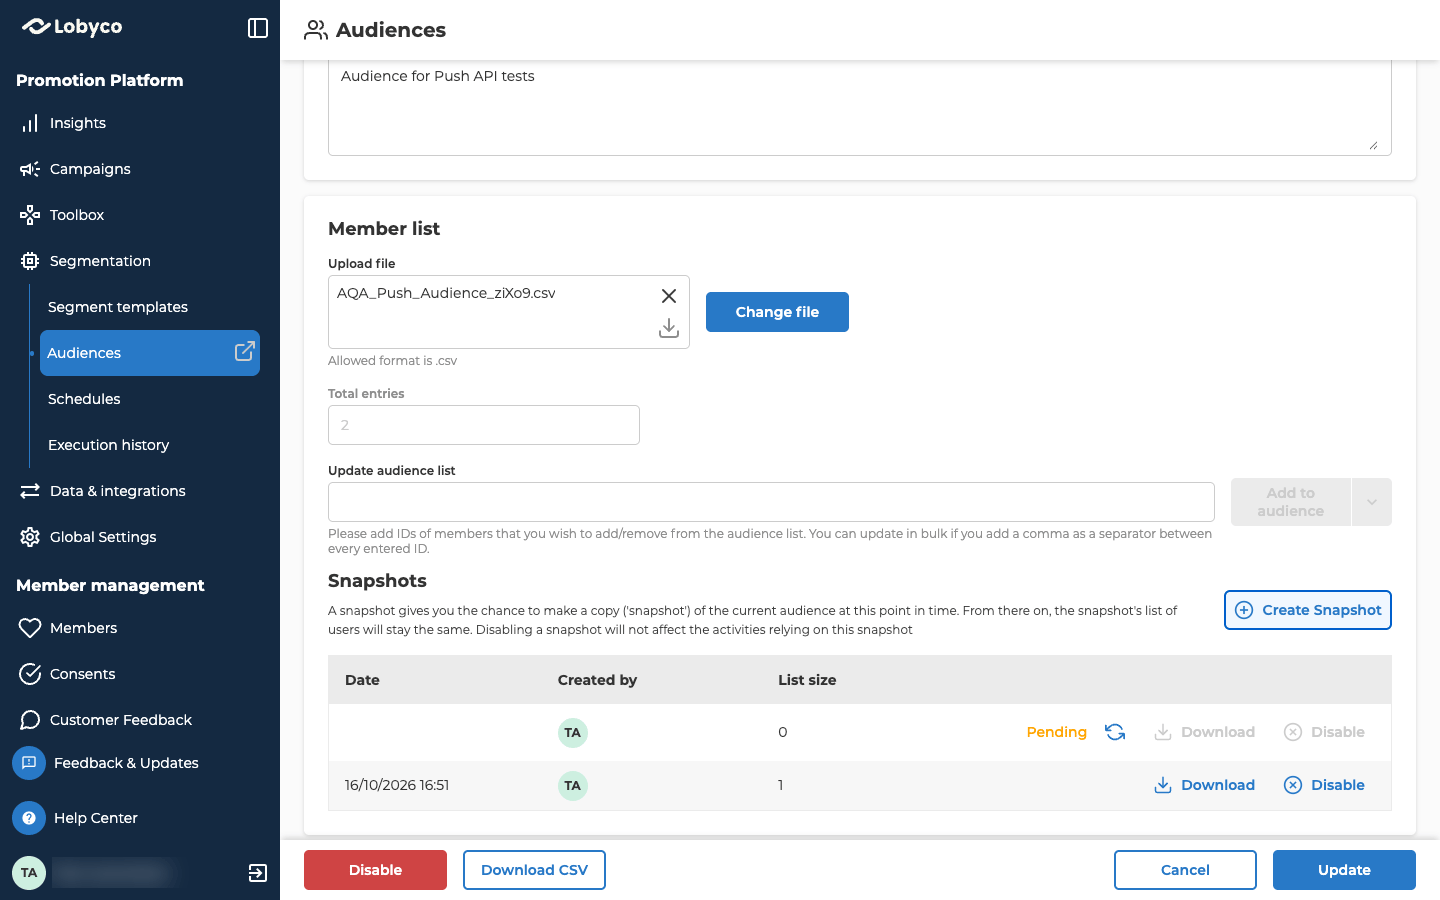Click the red Disable audience button
1440x900 pixels.
click(375, 870)
